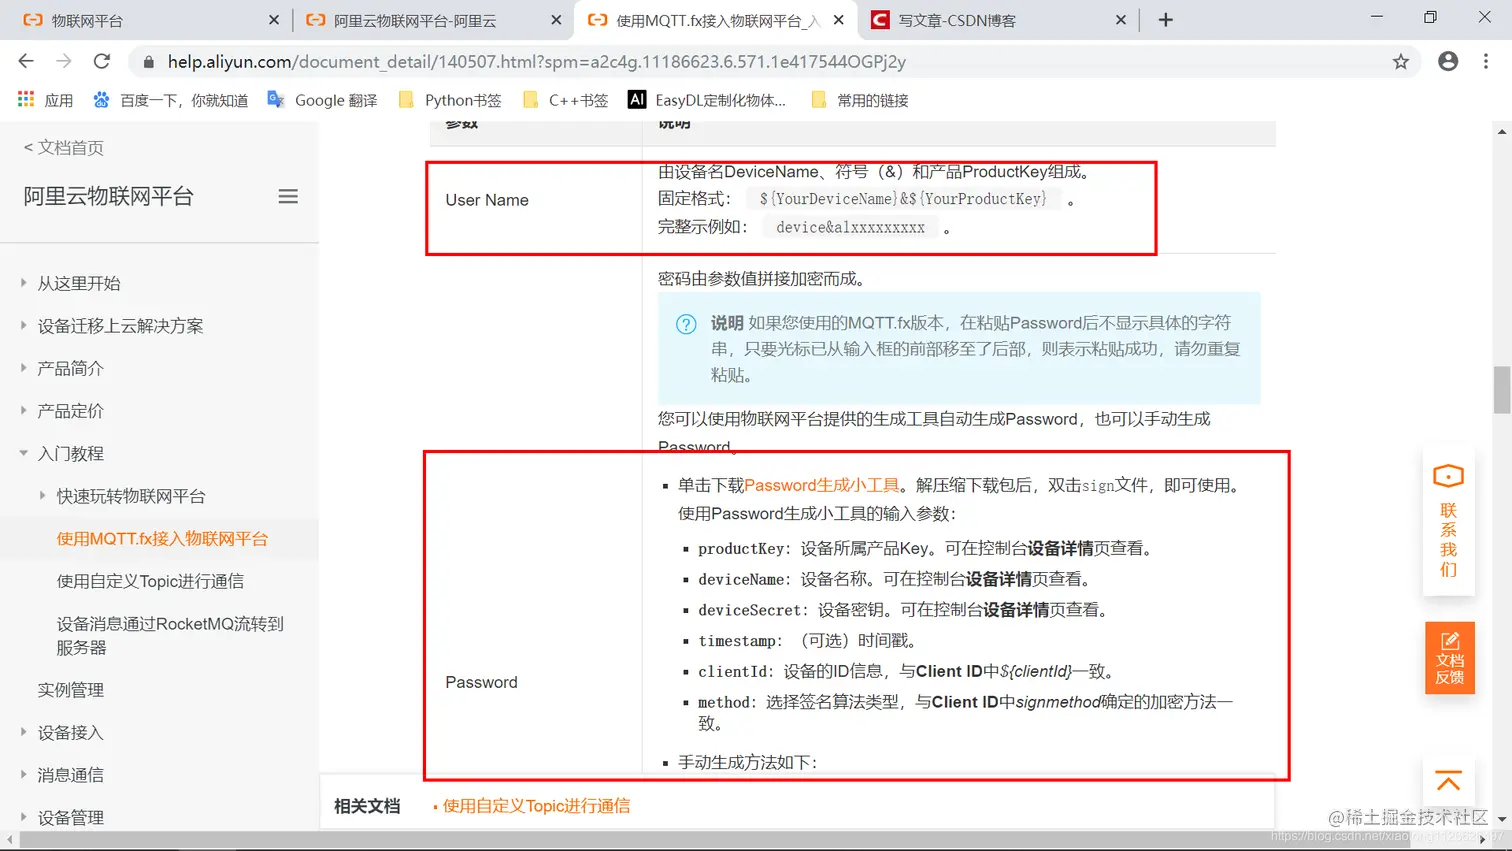Open the Google 翻译 bookmark
This screenshot has height=851, width=1512.
322,100
